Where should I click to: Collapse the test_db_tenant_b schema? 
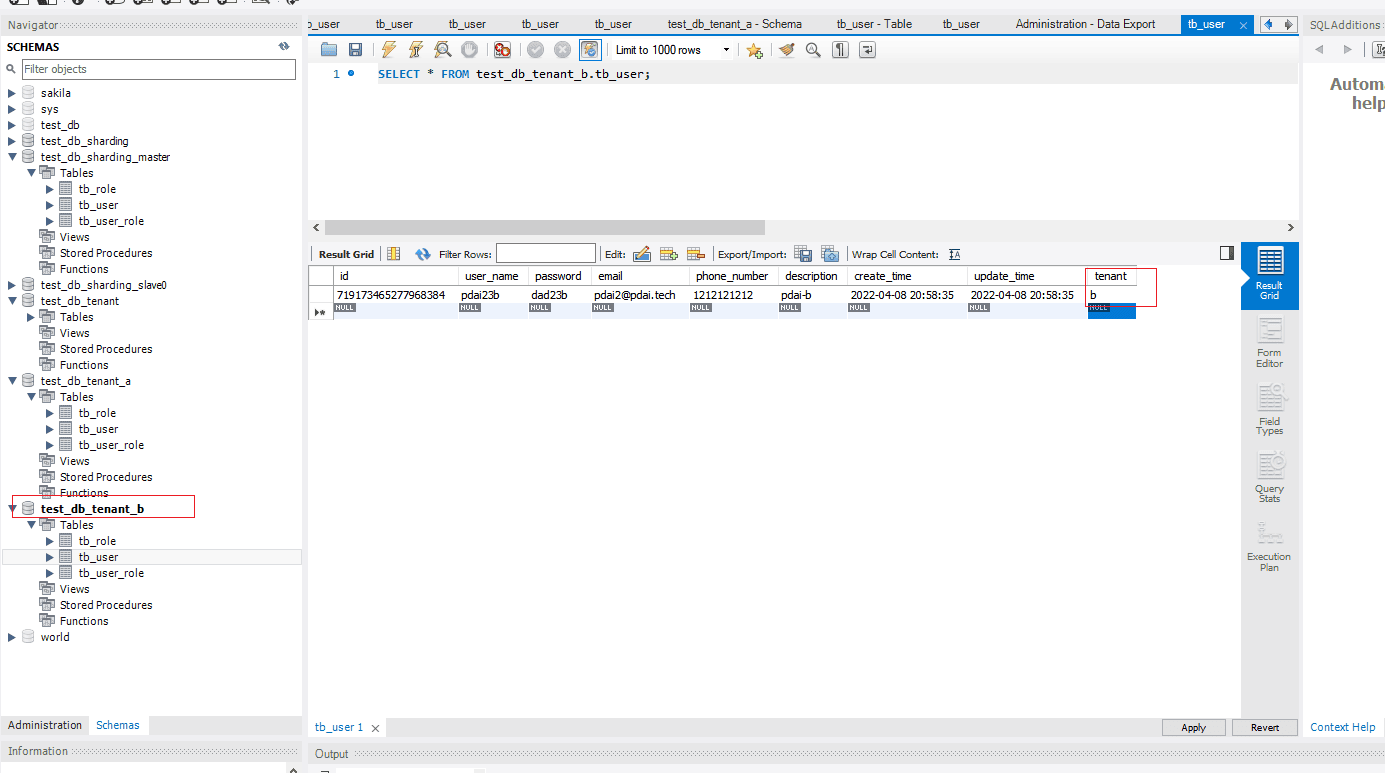click(x=12, y=509)
